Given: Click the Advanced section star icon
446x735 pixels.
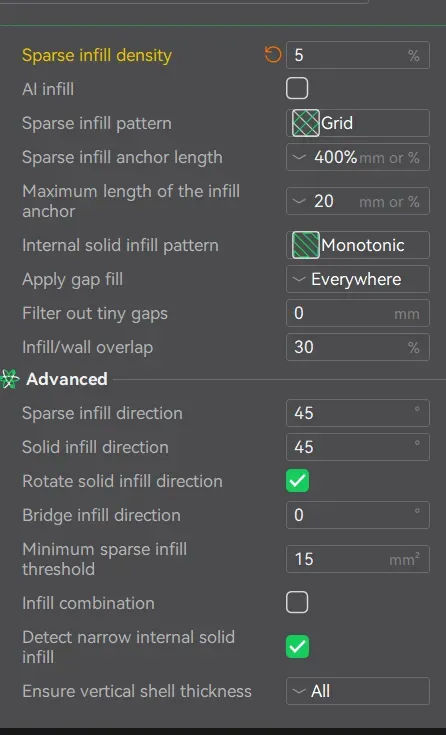Looking at the screenshot, I should tap(9, 379).
